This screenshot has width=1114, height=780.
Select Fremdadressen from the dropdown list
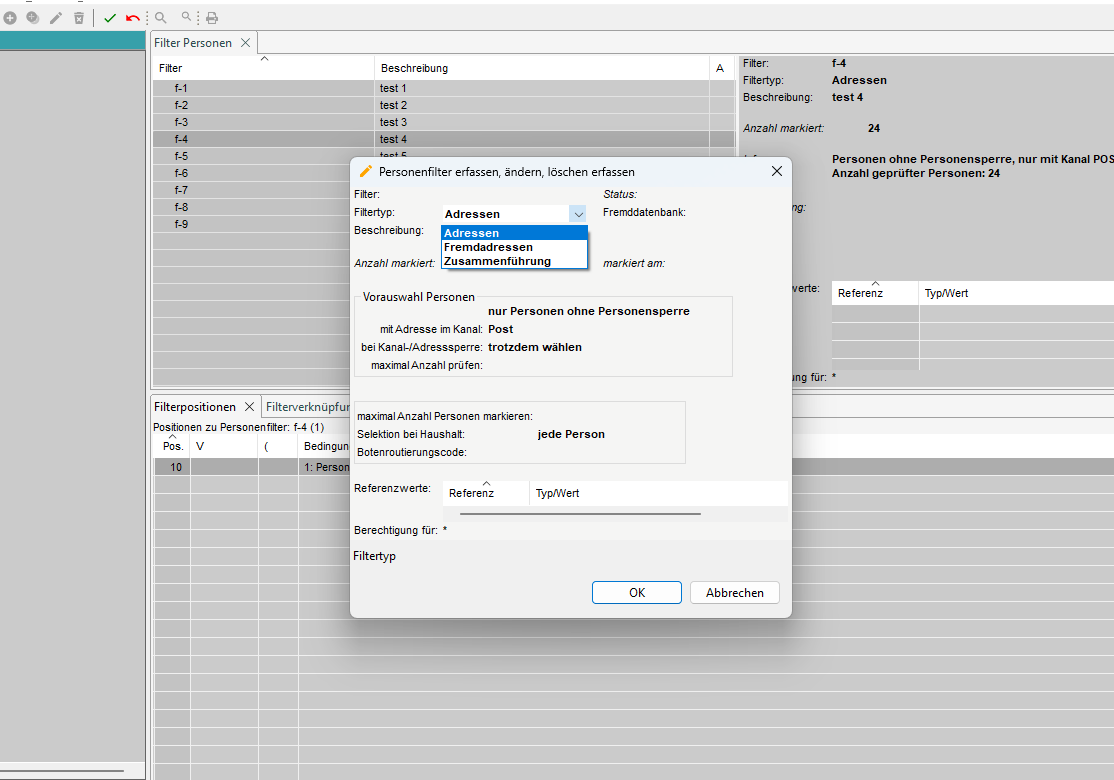click(488, 247)
